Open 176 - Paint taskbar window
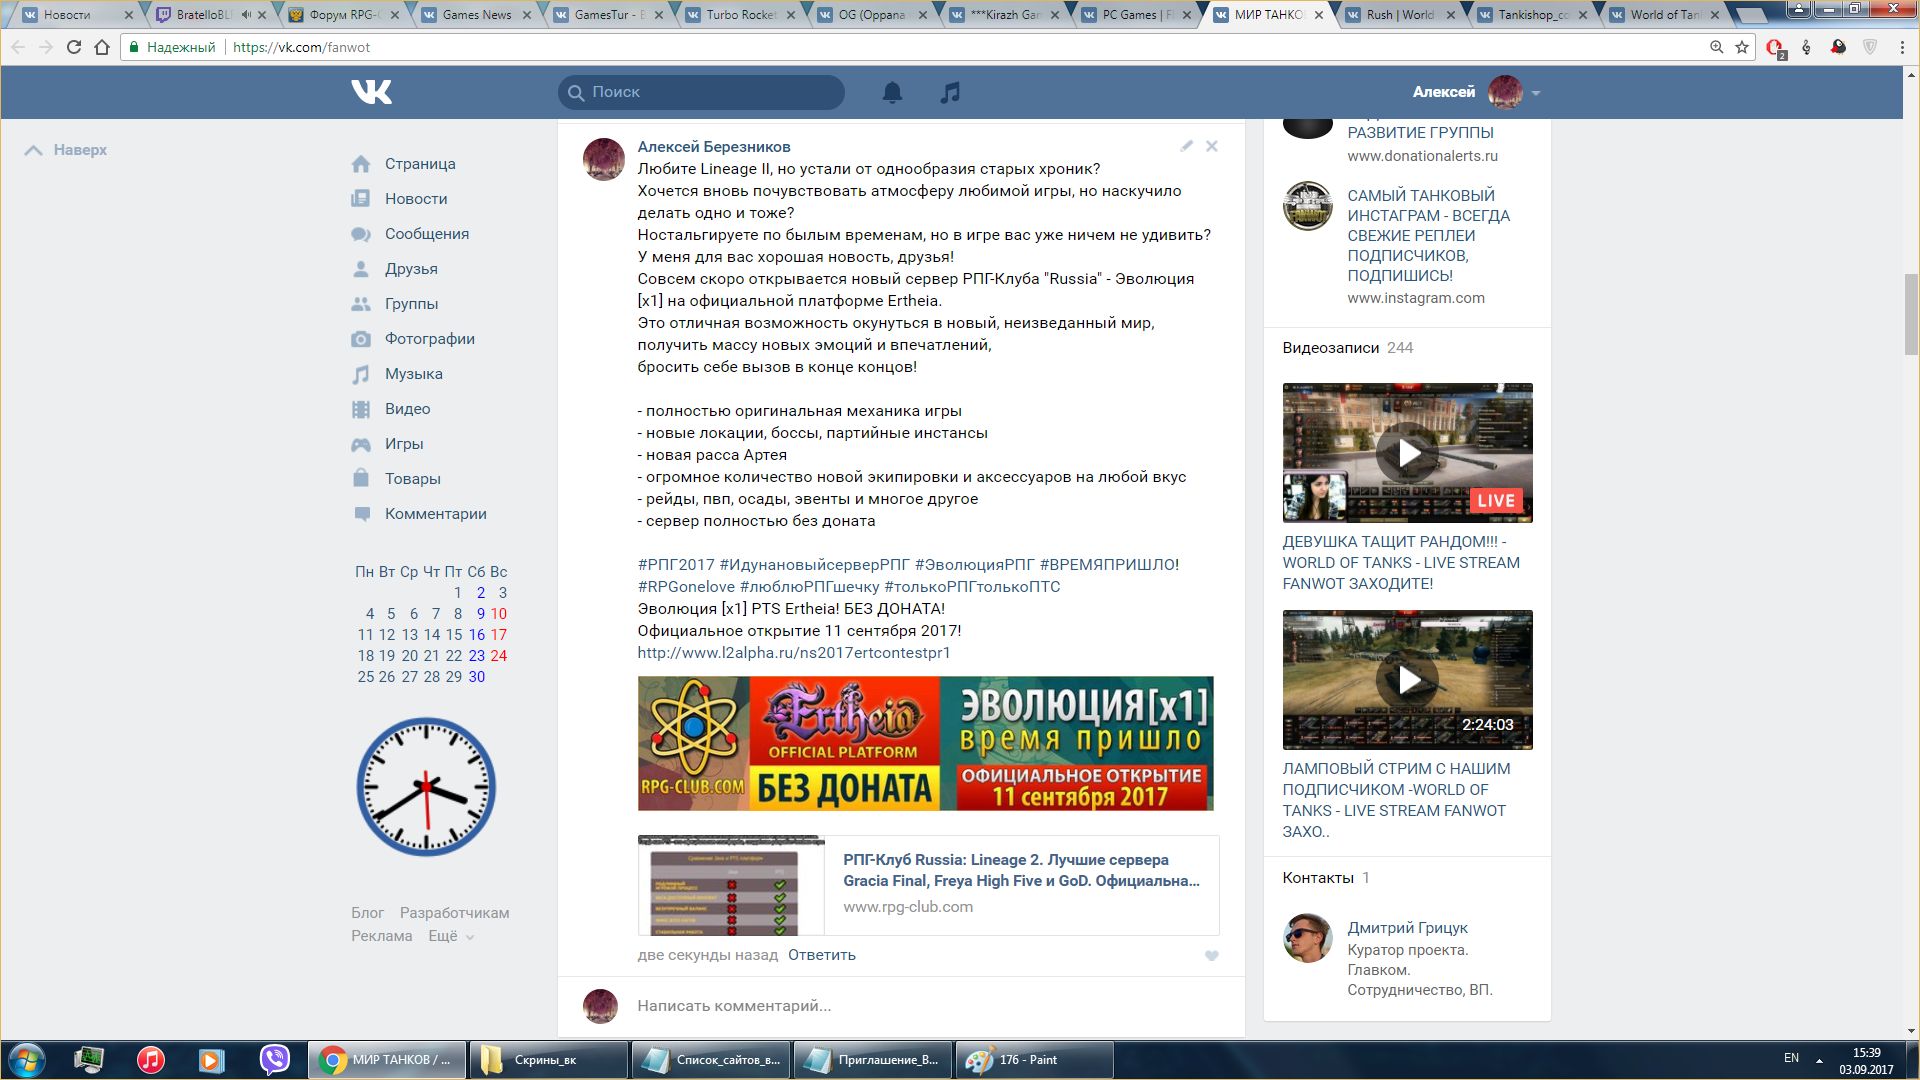1920x1080 pixels. (x=1035, y=1060)
